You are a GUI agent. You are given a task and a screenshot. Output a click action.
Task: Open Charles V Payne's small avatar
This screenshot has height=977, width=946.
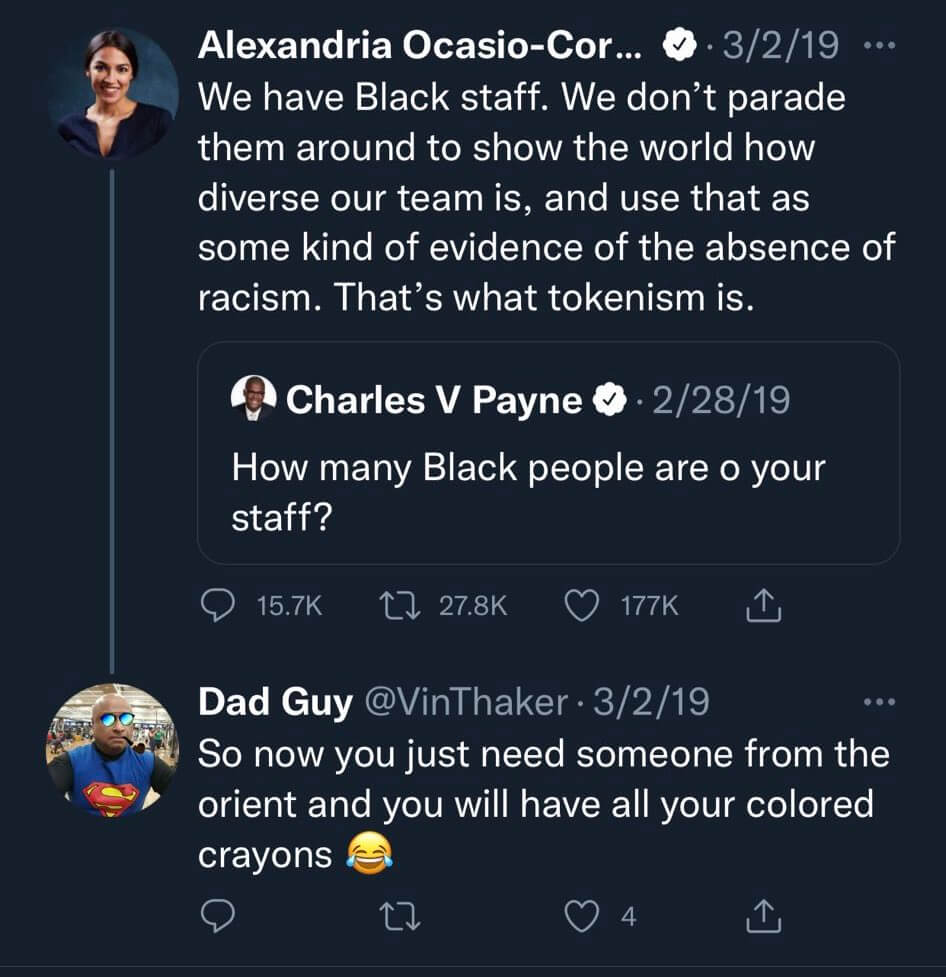253,400
